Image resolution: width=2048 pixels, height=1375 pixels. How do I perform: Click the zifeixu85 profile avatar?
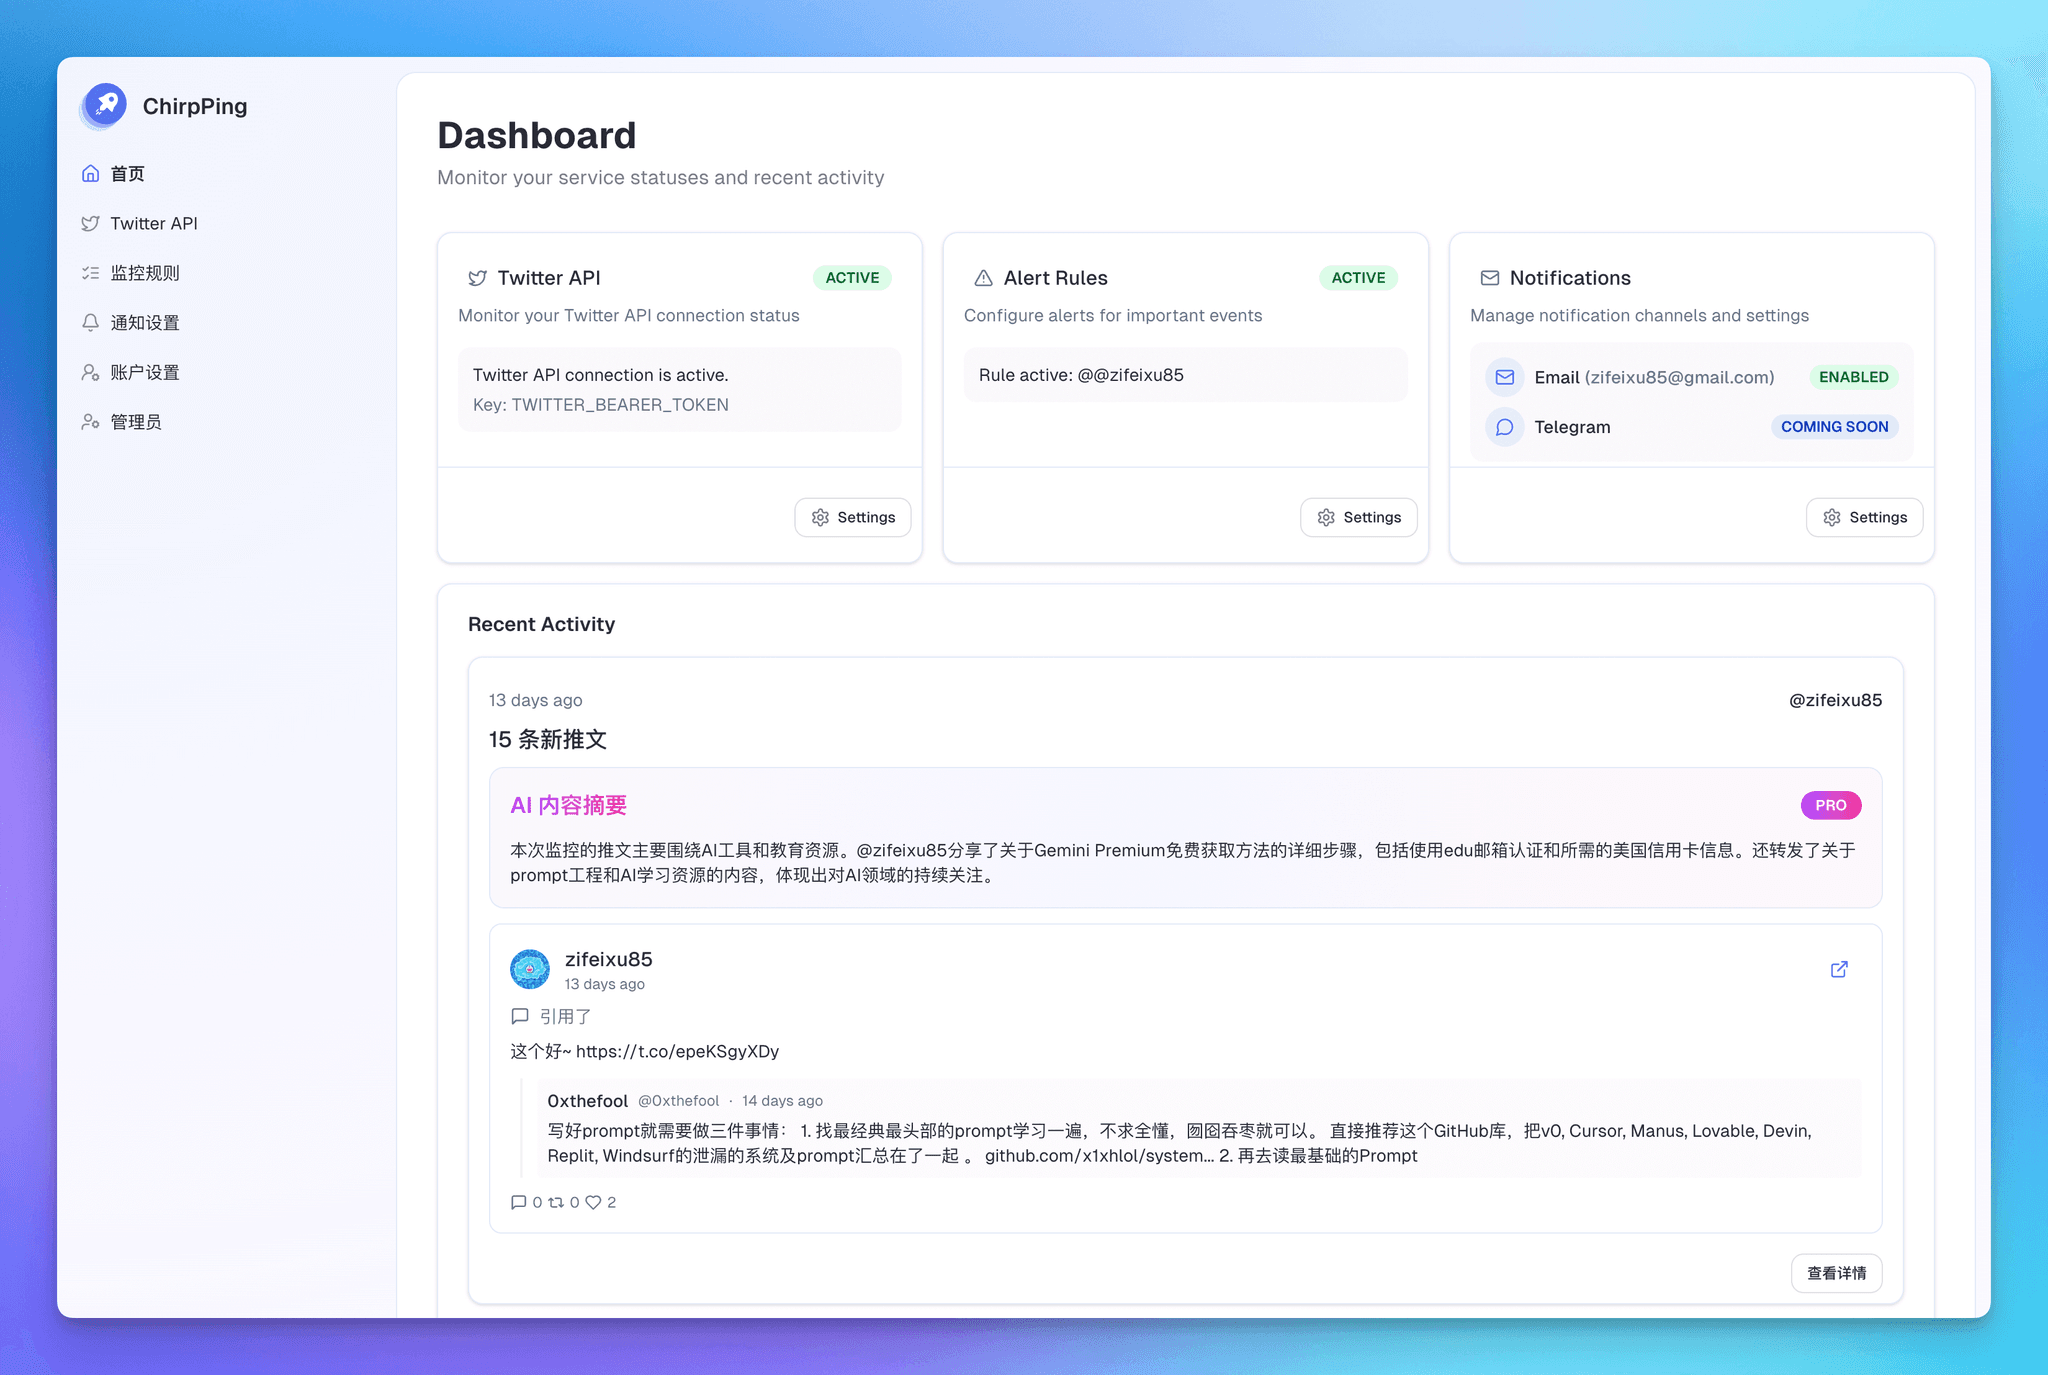pos(530,969)
